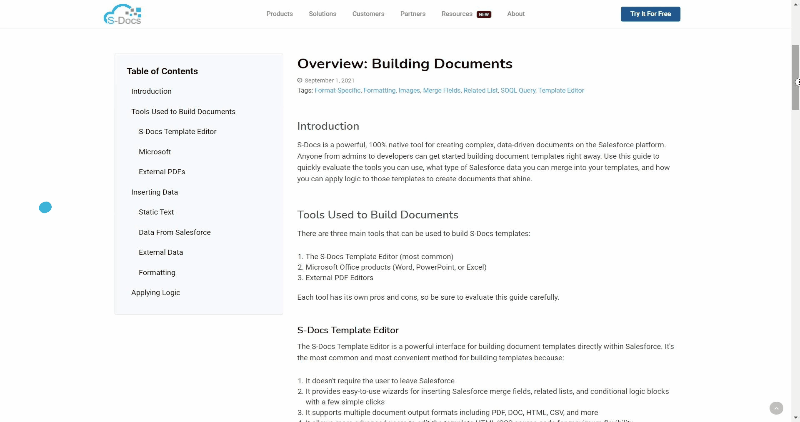Go to S-Docs Template Editor in contents
The height and width of the screenshot is (422, 800).
click(177, 131)
